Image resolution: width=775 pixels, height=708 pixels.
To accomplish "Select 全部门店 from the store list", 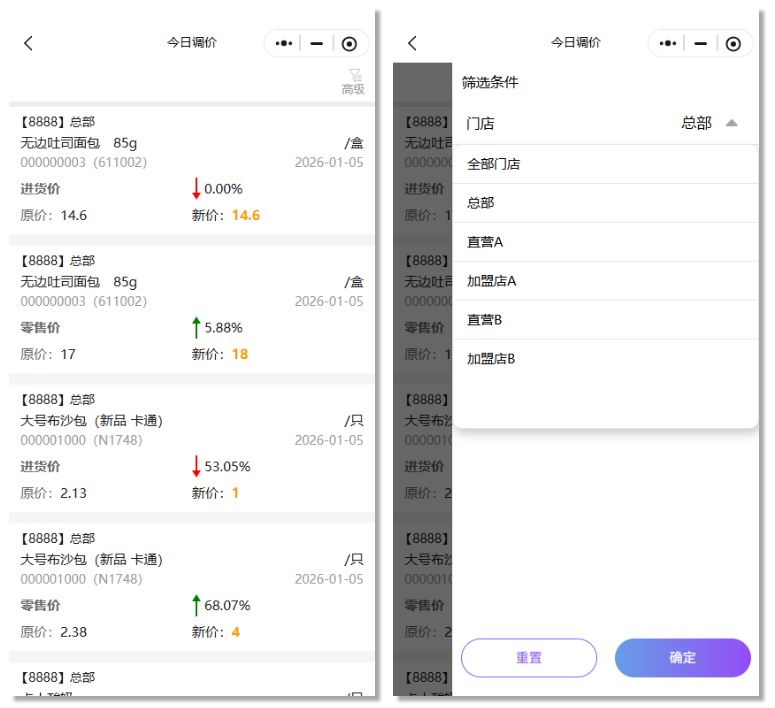I will tap(494, 164).
